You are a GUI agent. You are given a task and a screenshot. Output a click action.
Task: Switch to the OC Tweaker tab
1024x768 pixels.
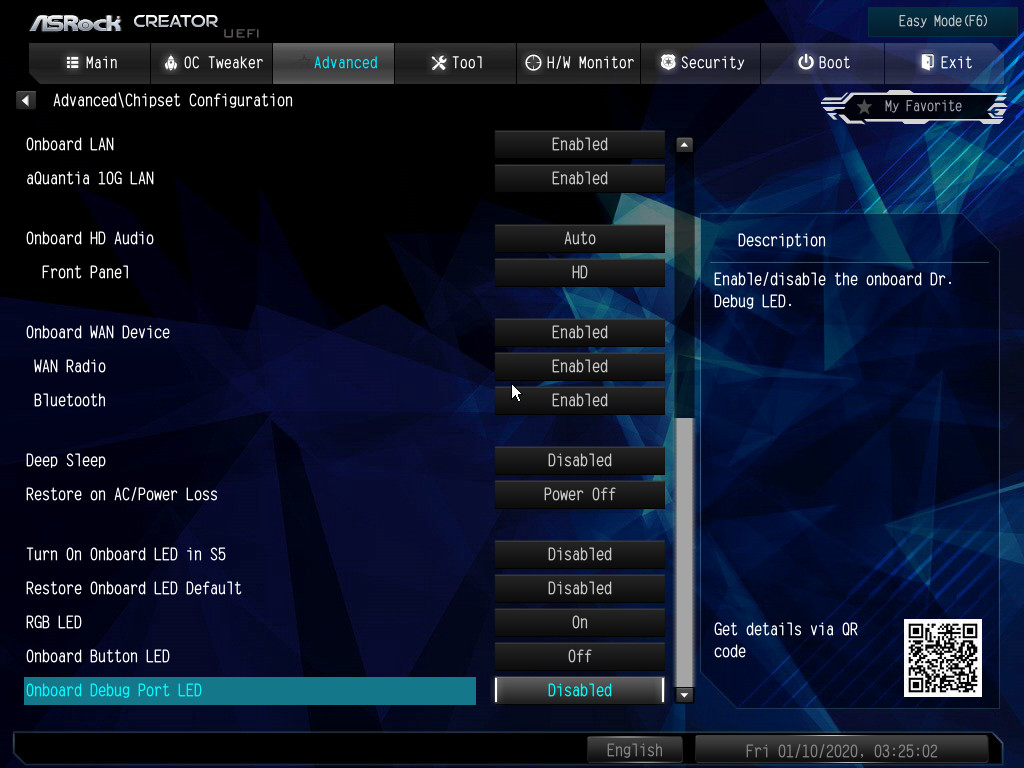pyautogui.click(x=212, y=63)
